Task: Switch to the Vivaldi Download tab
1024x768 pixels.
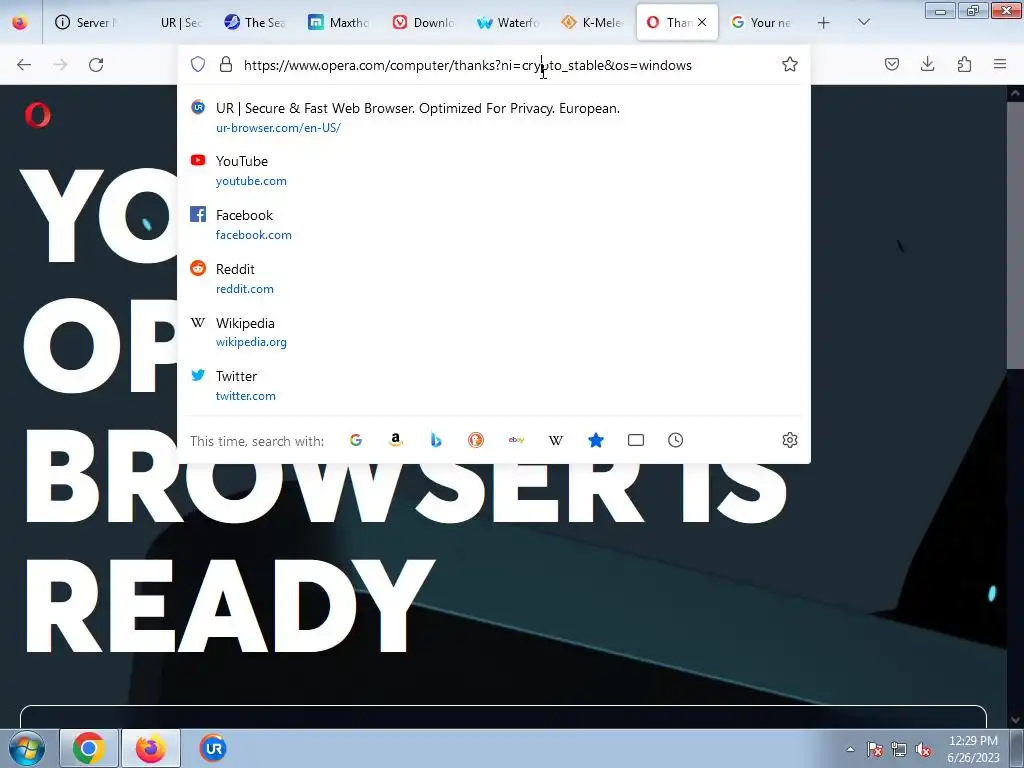Action: 424,23
